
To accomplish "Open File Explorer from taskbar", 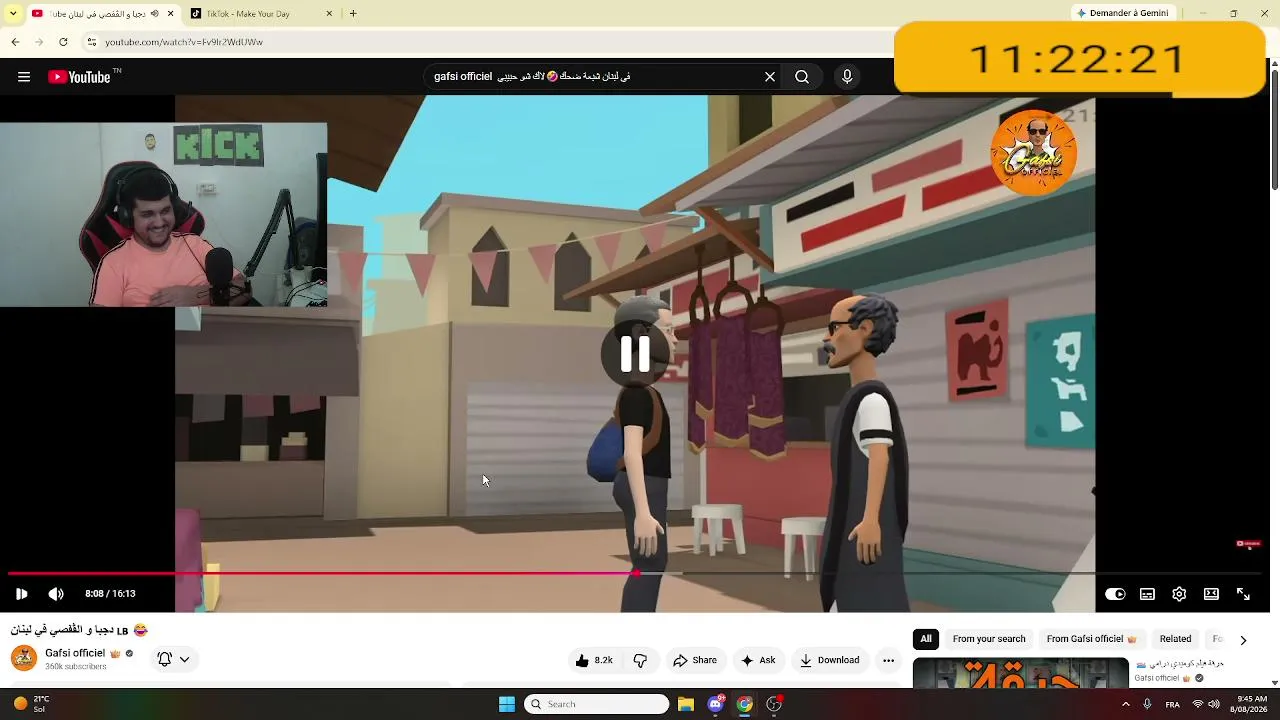I will pos(686,704).
